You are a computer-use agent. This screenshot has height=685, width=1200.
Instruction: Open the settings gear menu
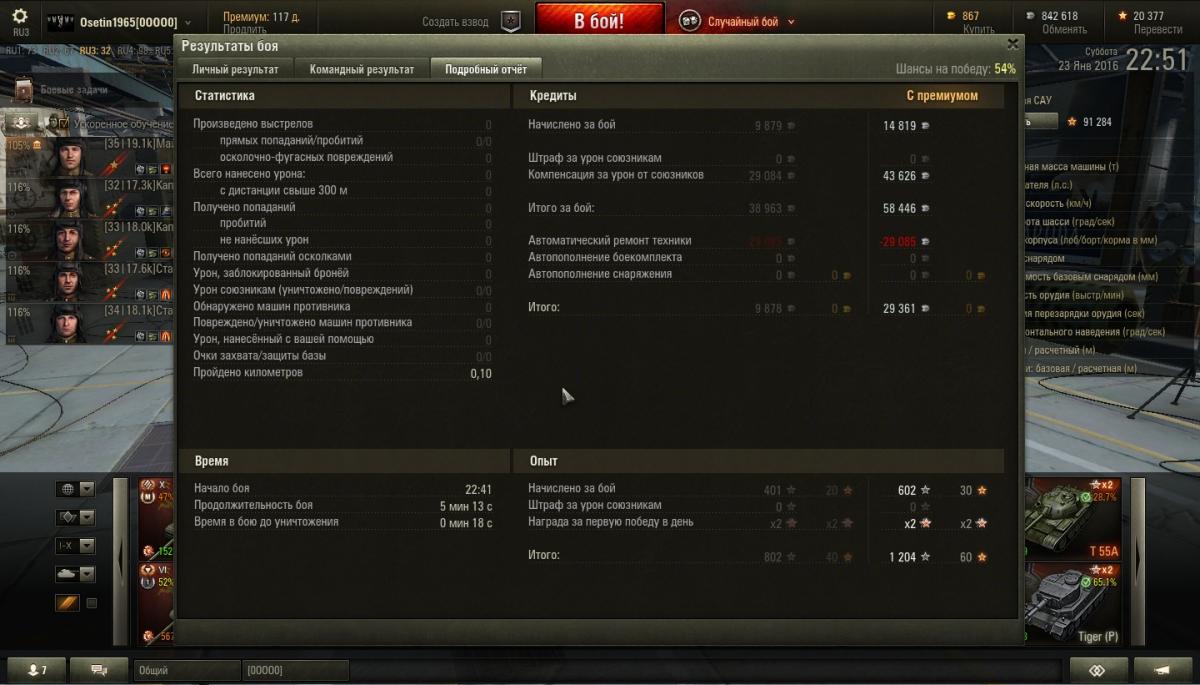click(20, 17)
